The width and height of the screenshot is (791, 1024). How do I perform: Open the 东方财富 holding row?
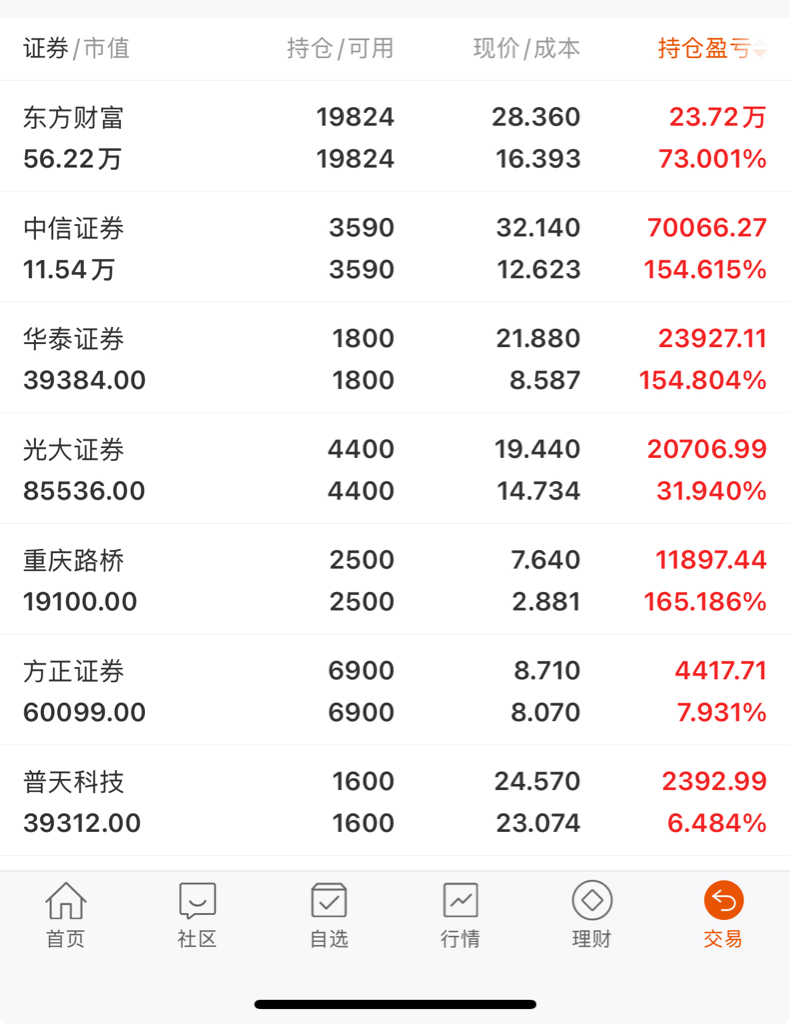point(395,137)
